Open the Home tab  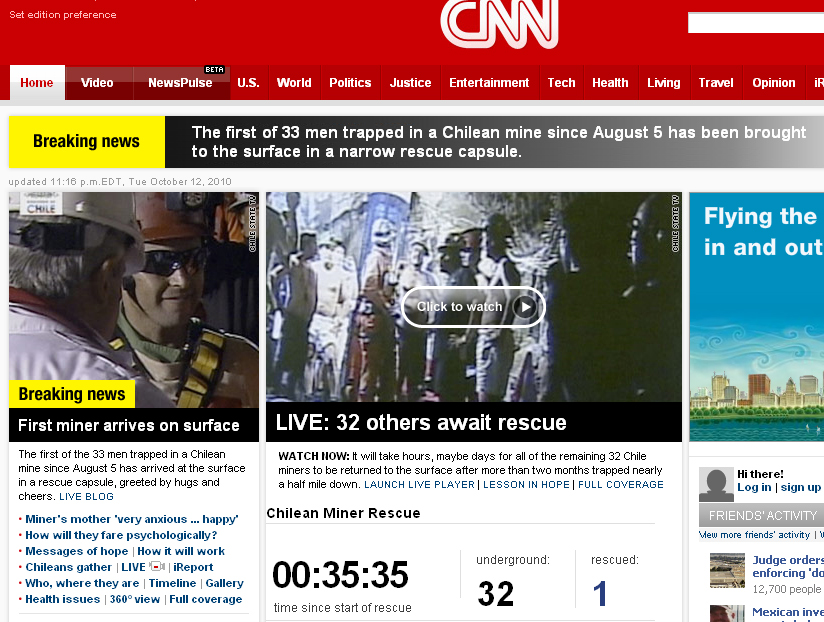[x=37, y=82]
